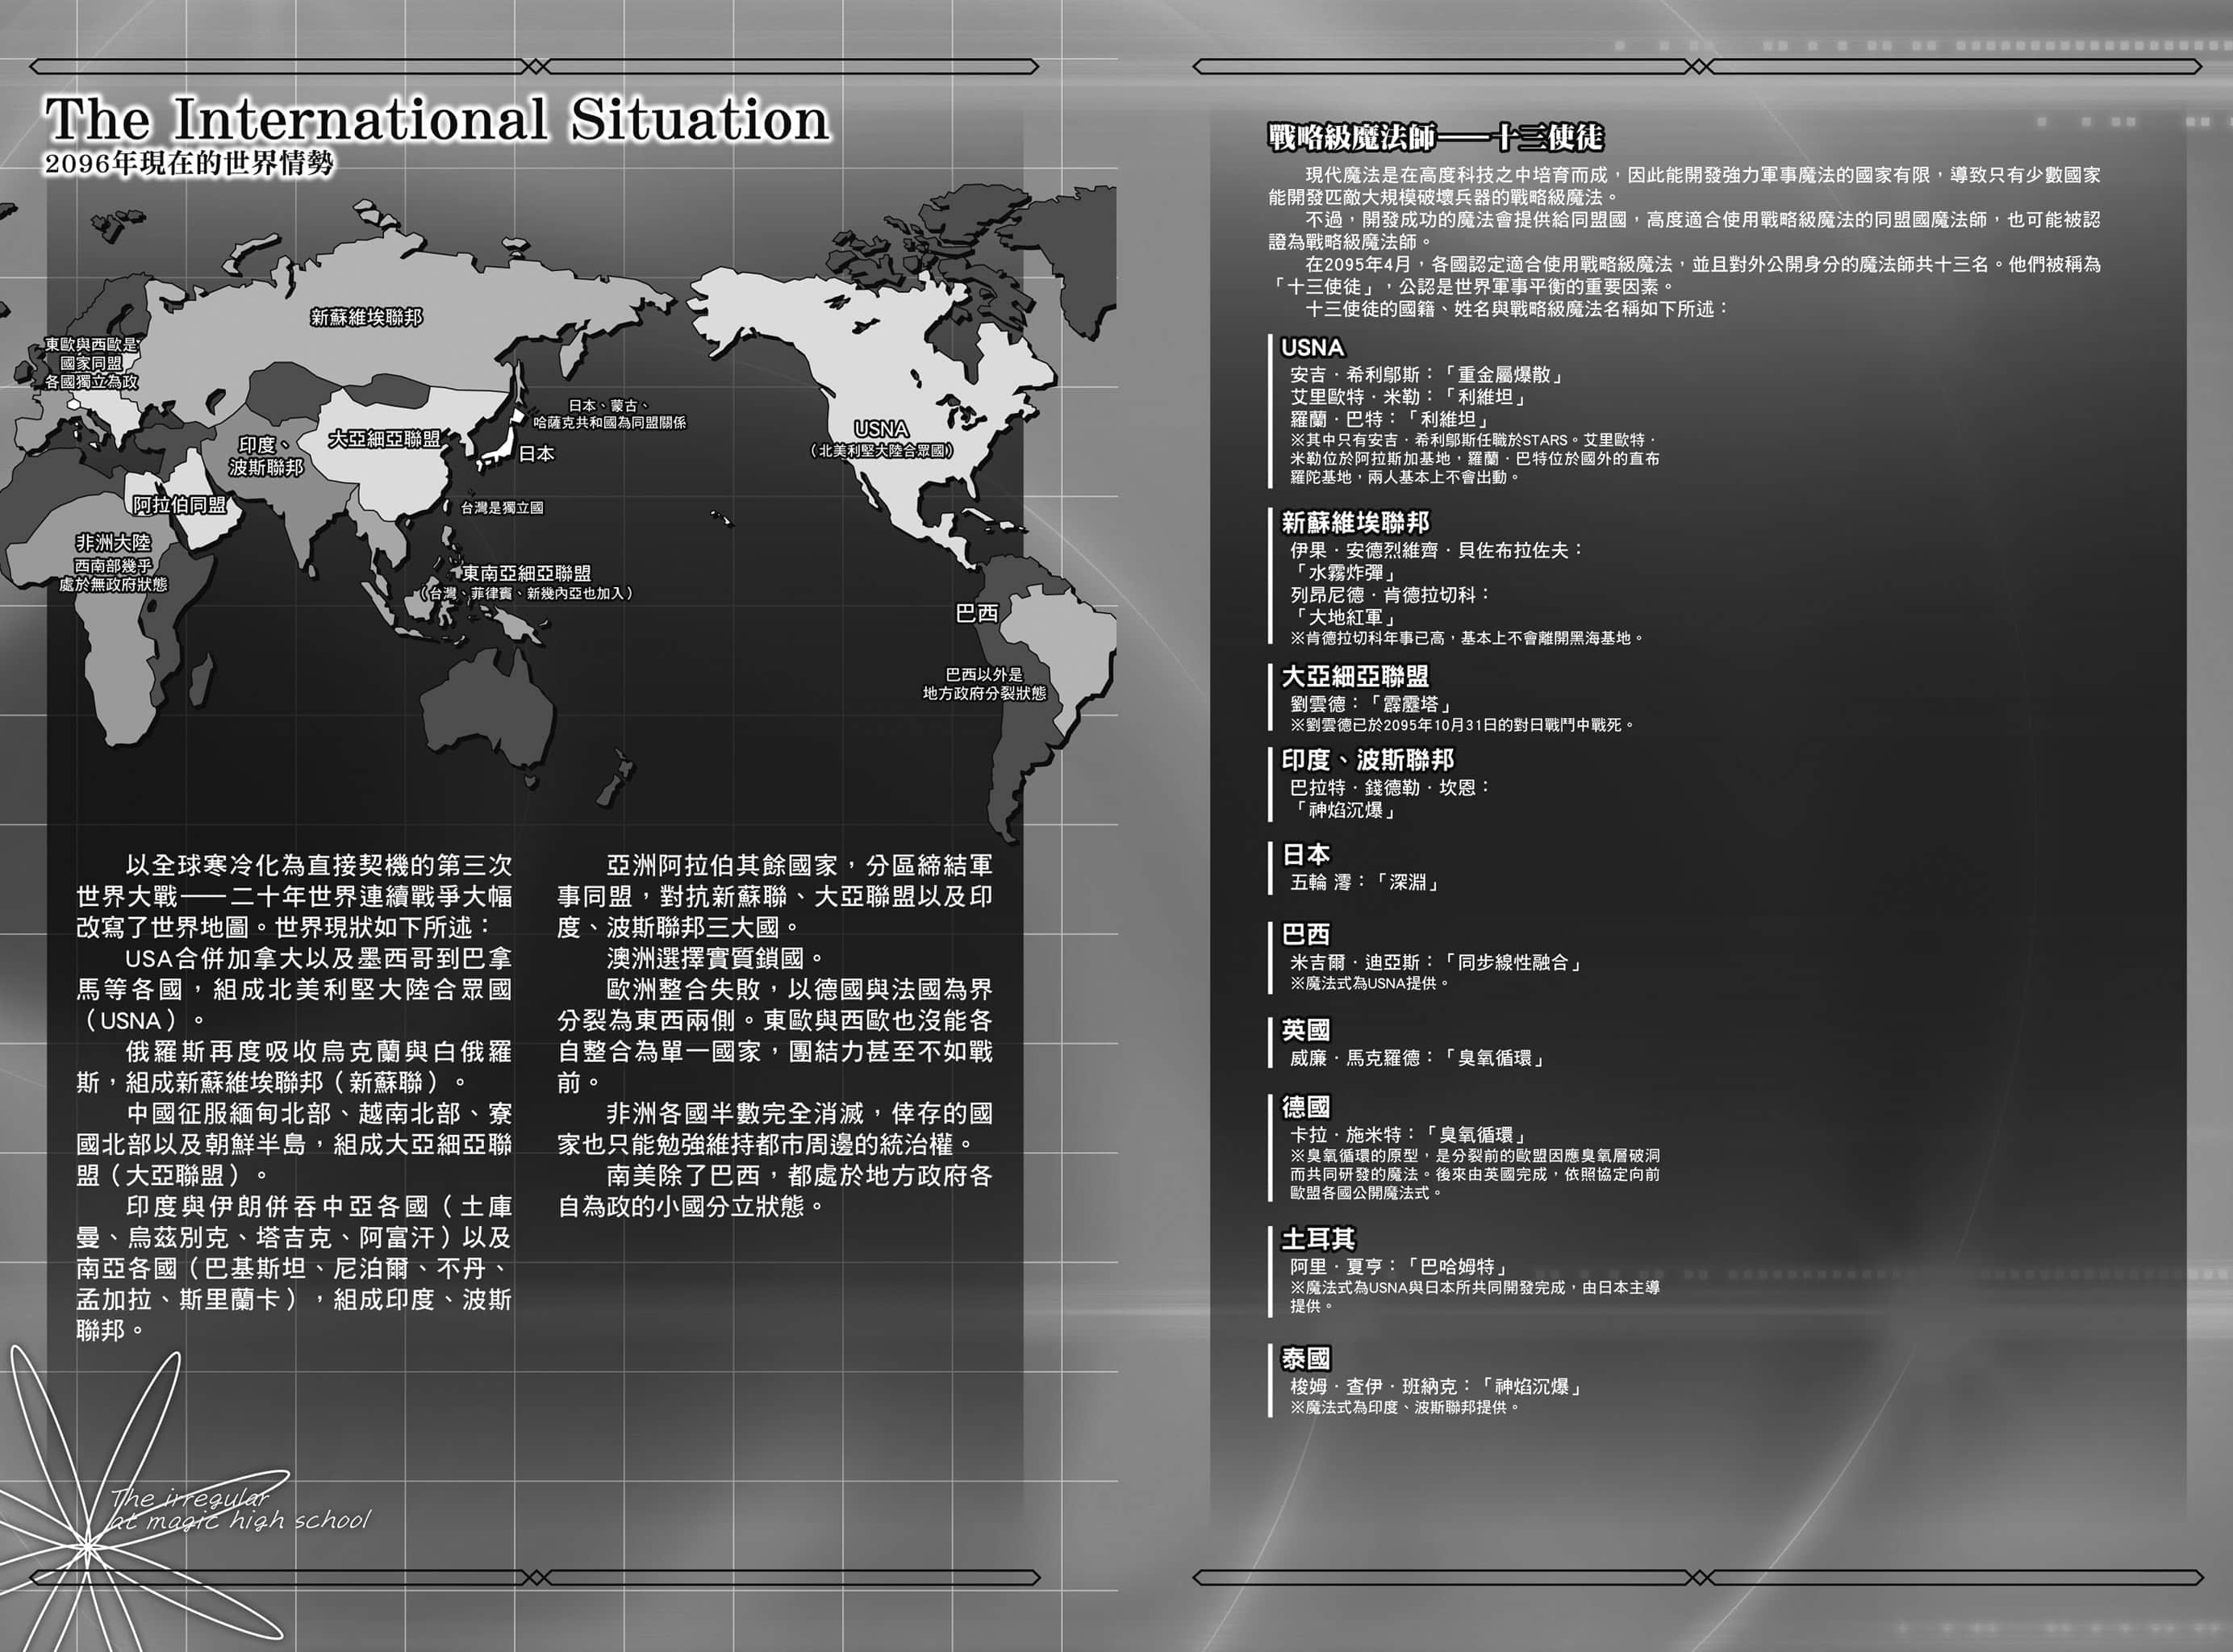
Task: Click the list heading "德國"
Action: (x=1306, y=1107)
